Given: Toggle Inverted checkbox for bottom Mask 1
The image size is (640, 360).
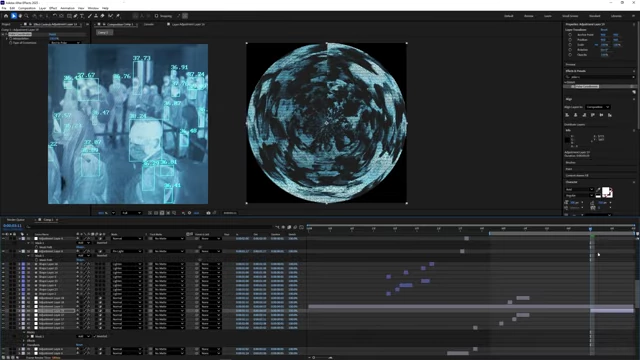Looking at the screenshot, I should point(95,336).
